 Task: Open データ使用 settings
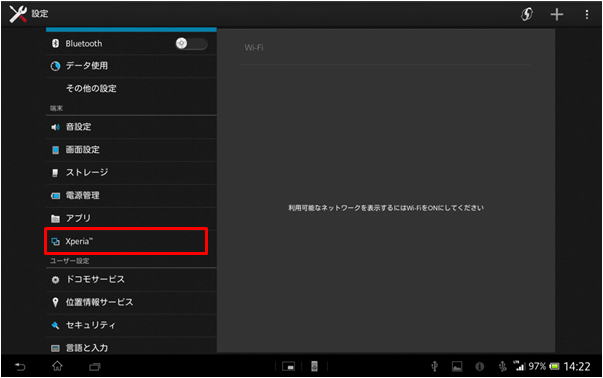click(131, 66)
